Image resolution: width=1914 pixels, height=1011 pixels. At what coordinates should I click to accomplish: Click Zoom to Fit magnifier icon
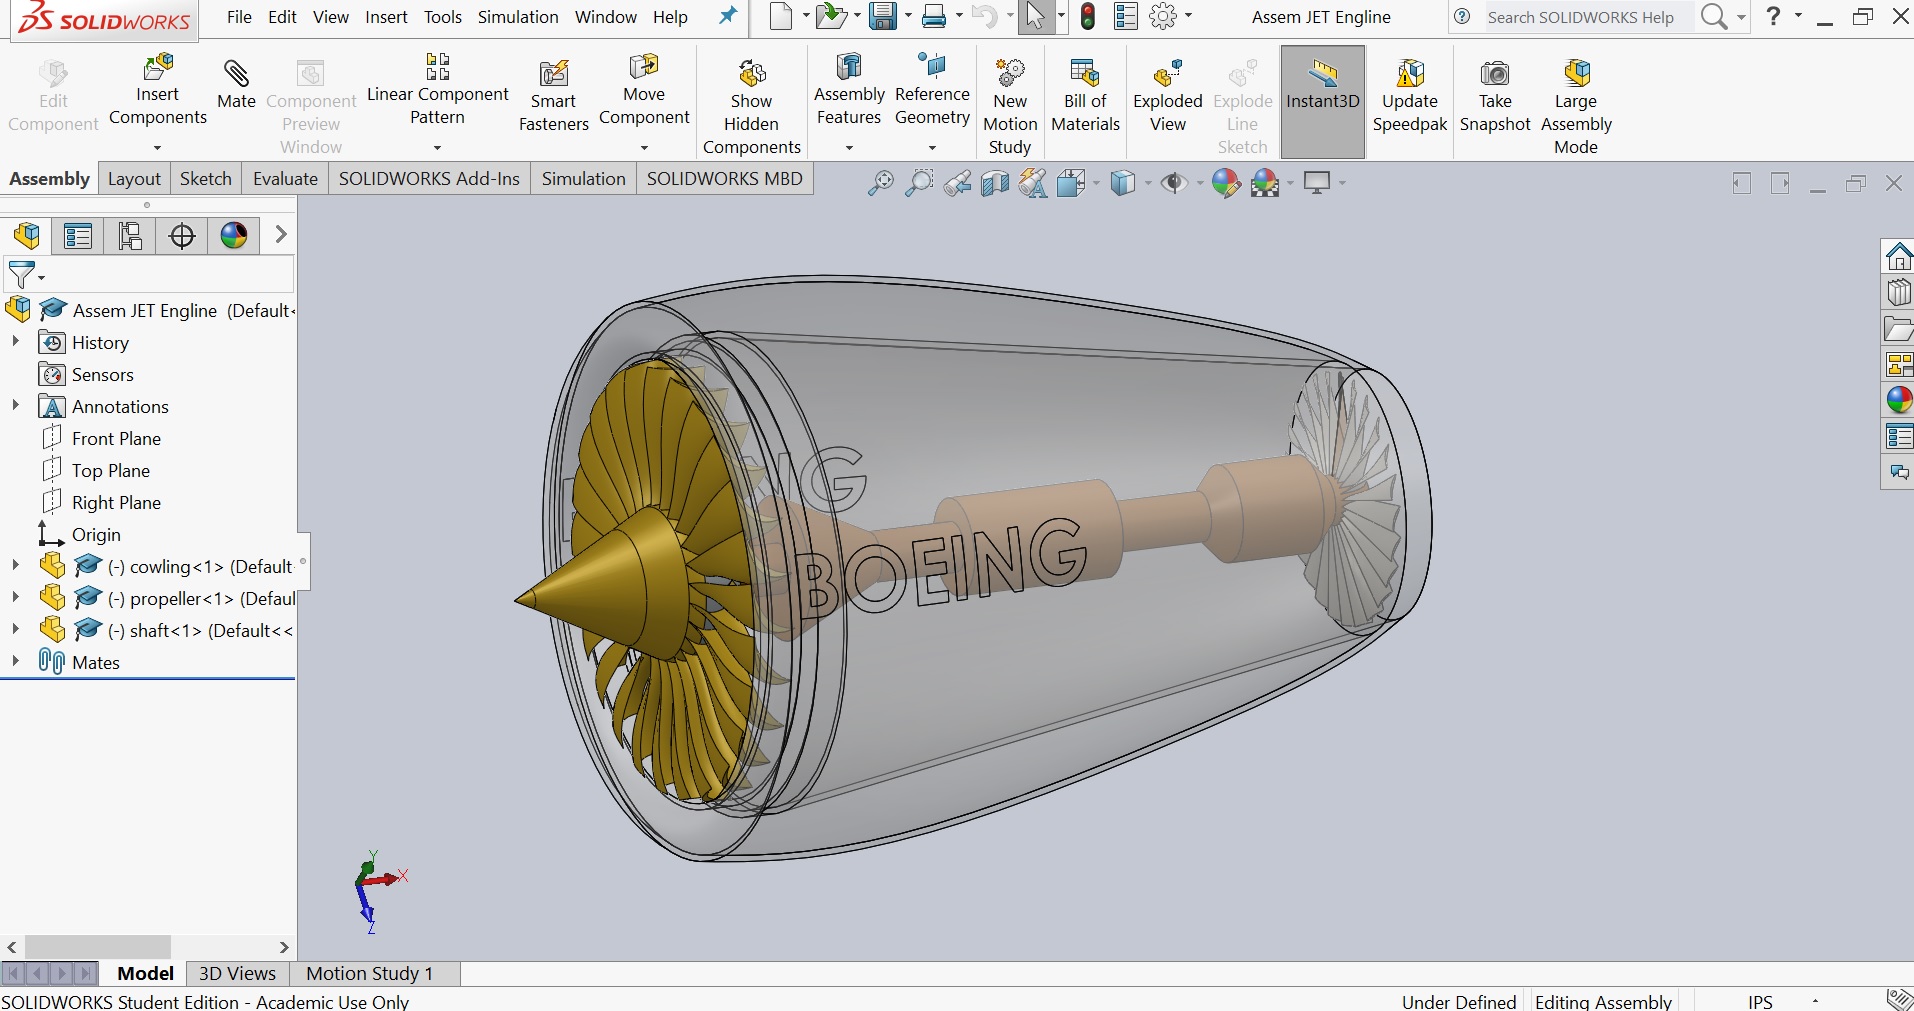point(880,183)
